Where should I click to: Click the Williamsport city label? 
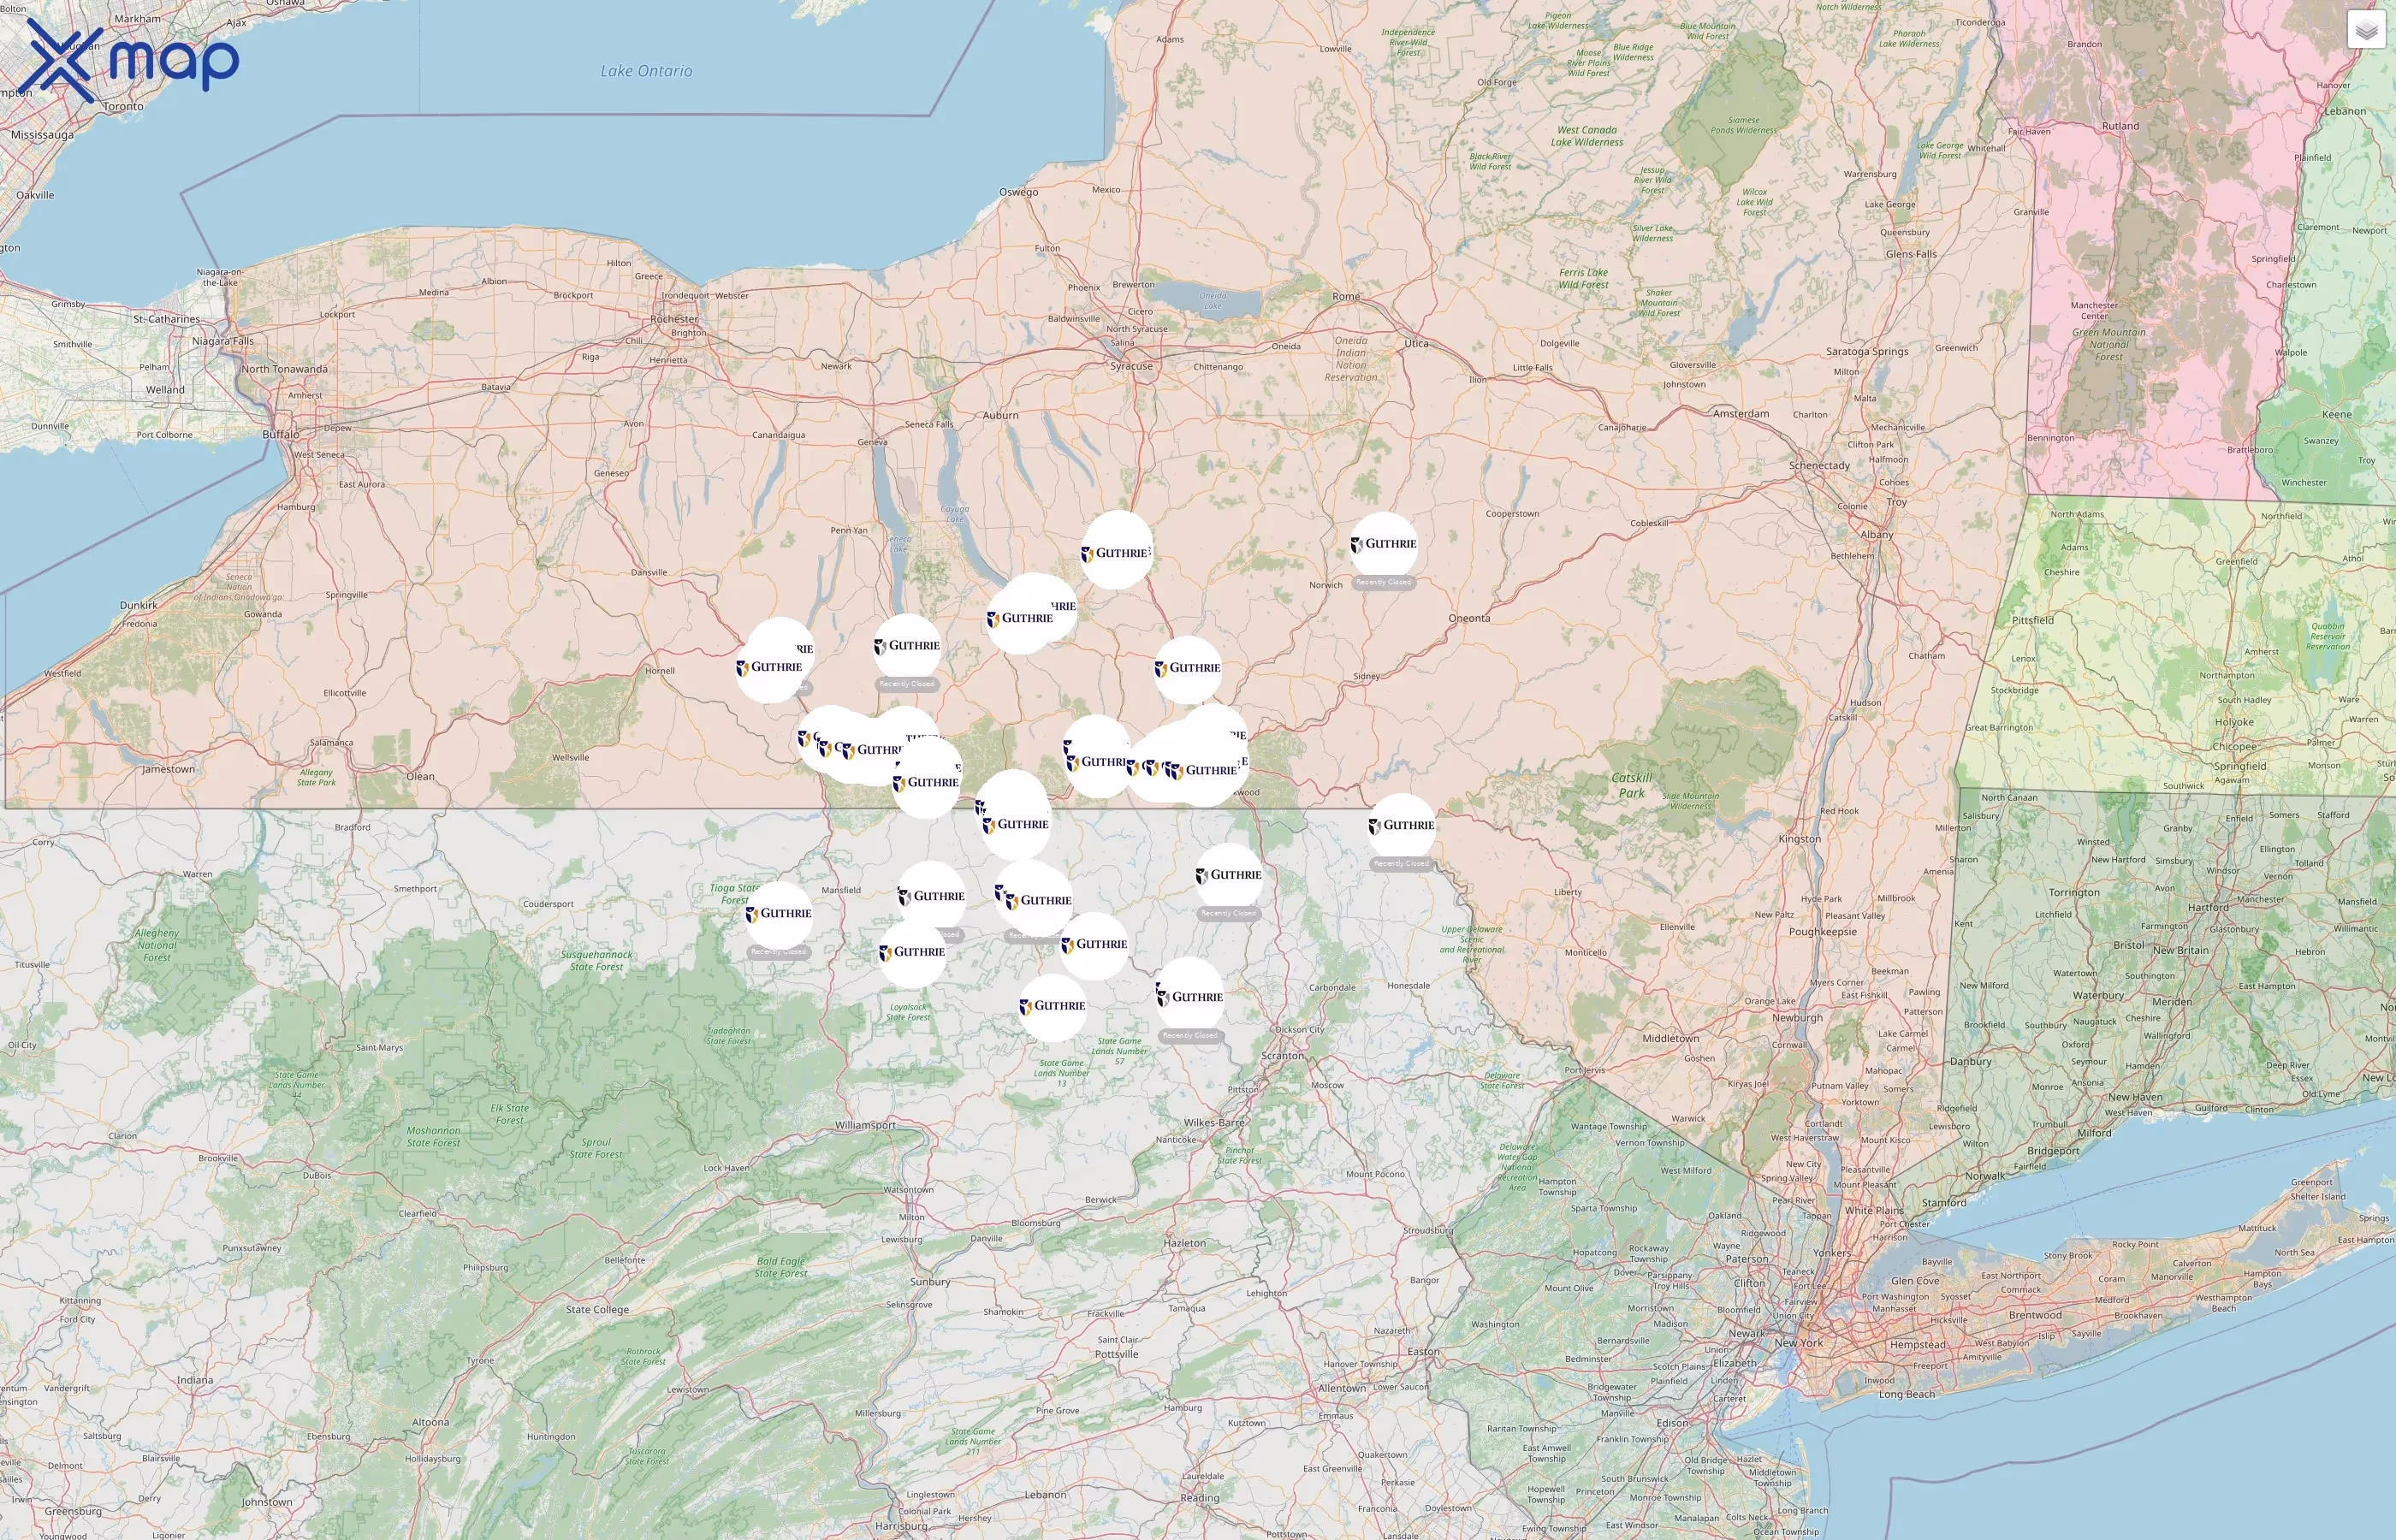[x=866, y=1125]
